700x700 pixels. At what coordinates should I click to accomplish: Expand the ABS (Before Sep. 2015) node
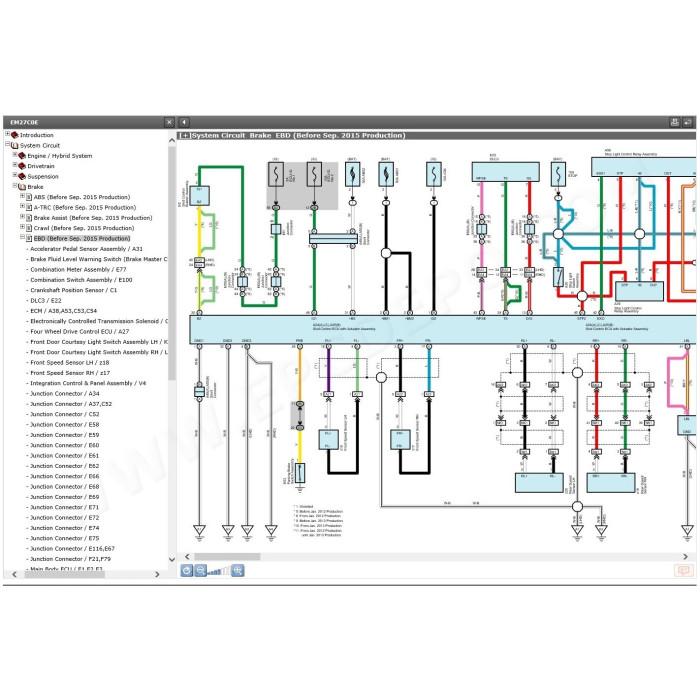coord(22,196)
